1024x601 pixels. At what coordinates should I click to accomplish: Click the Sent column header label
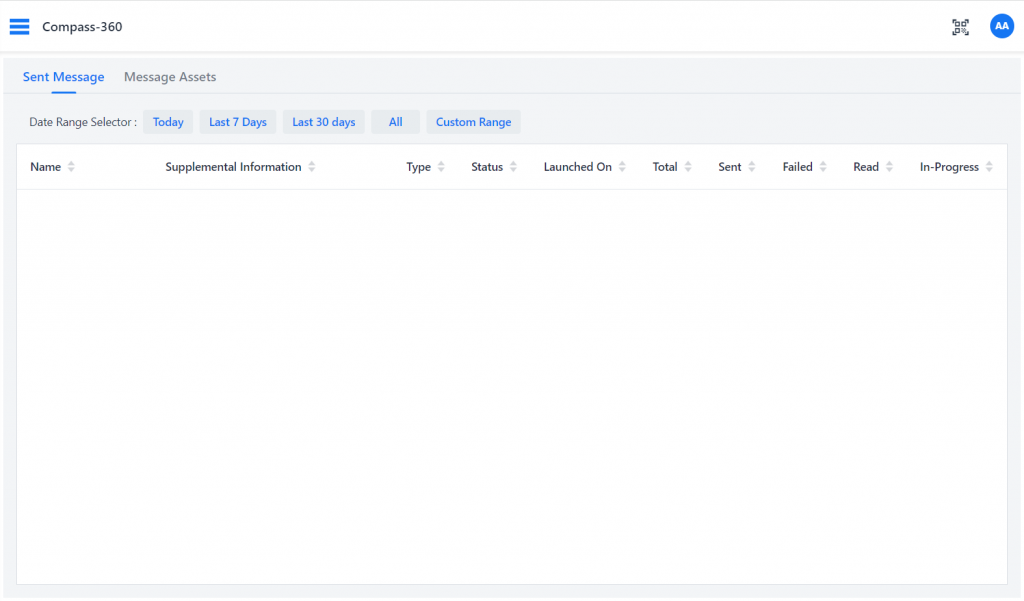[x=729, y=167]
